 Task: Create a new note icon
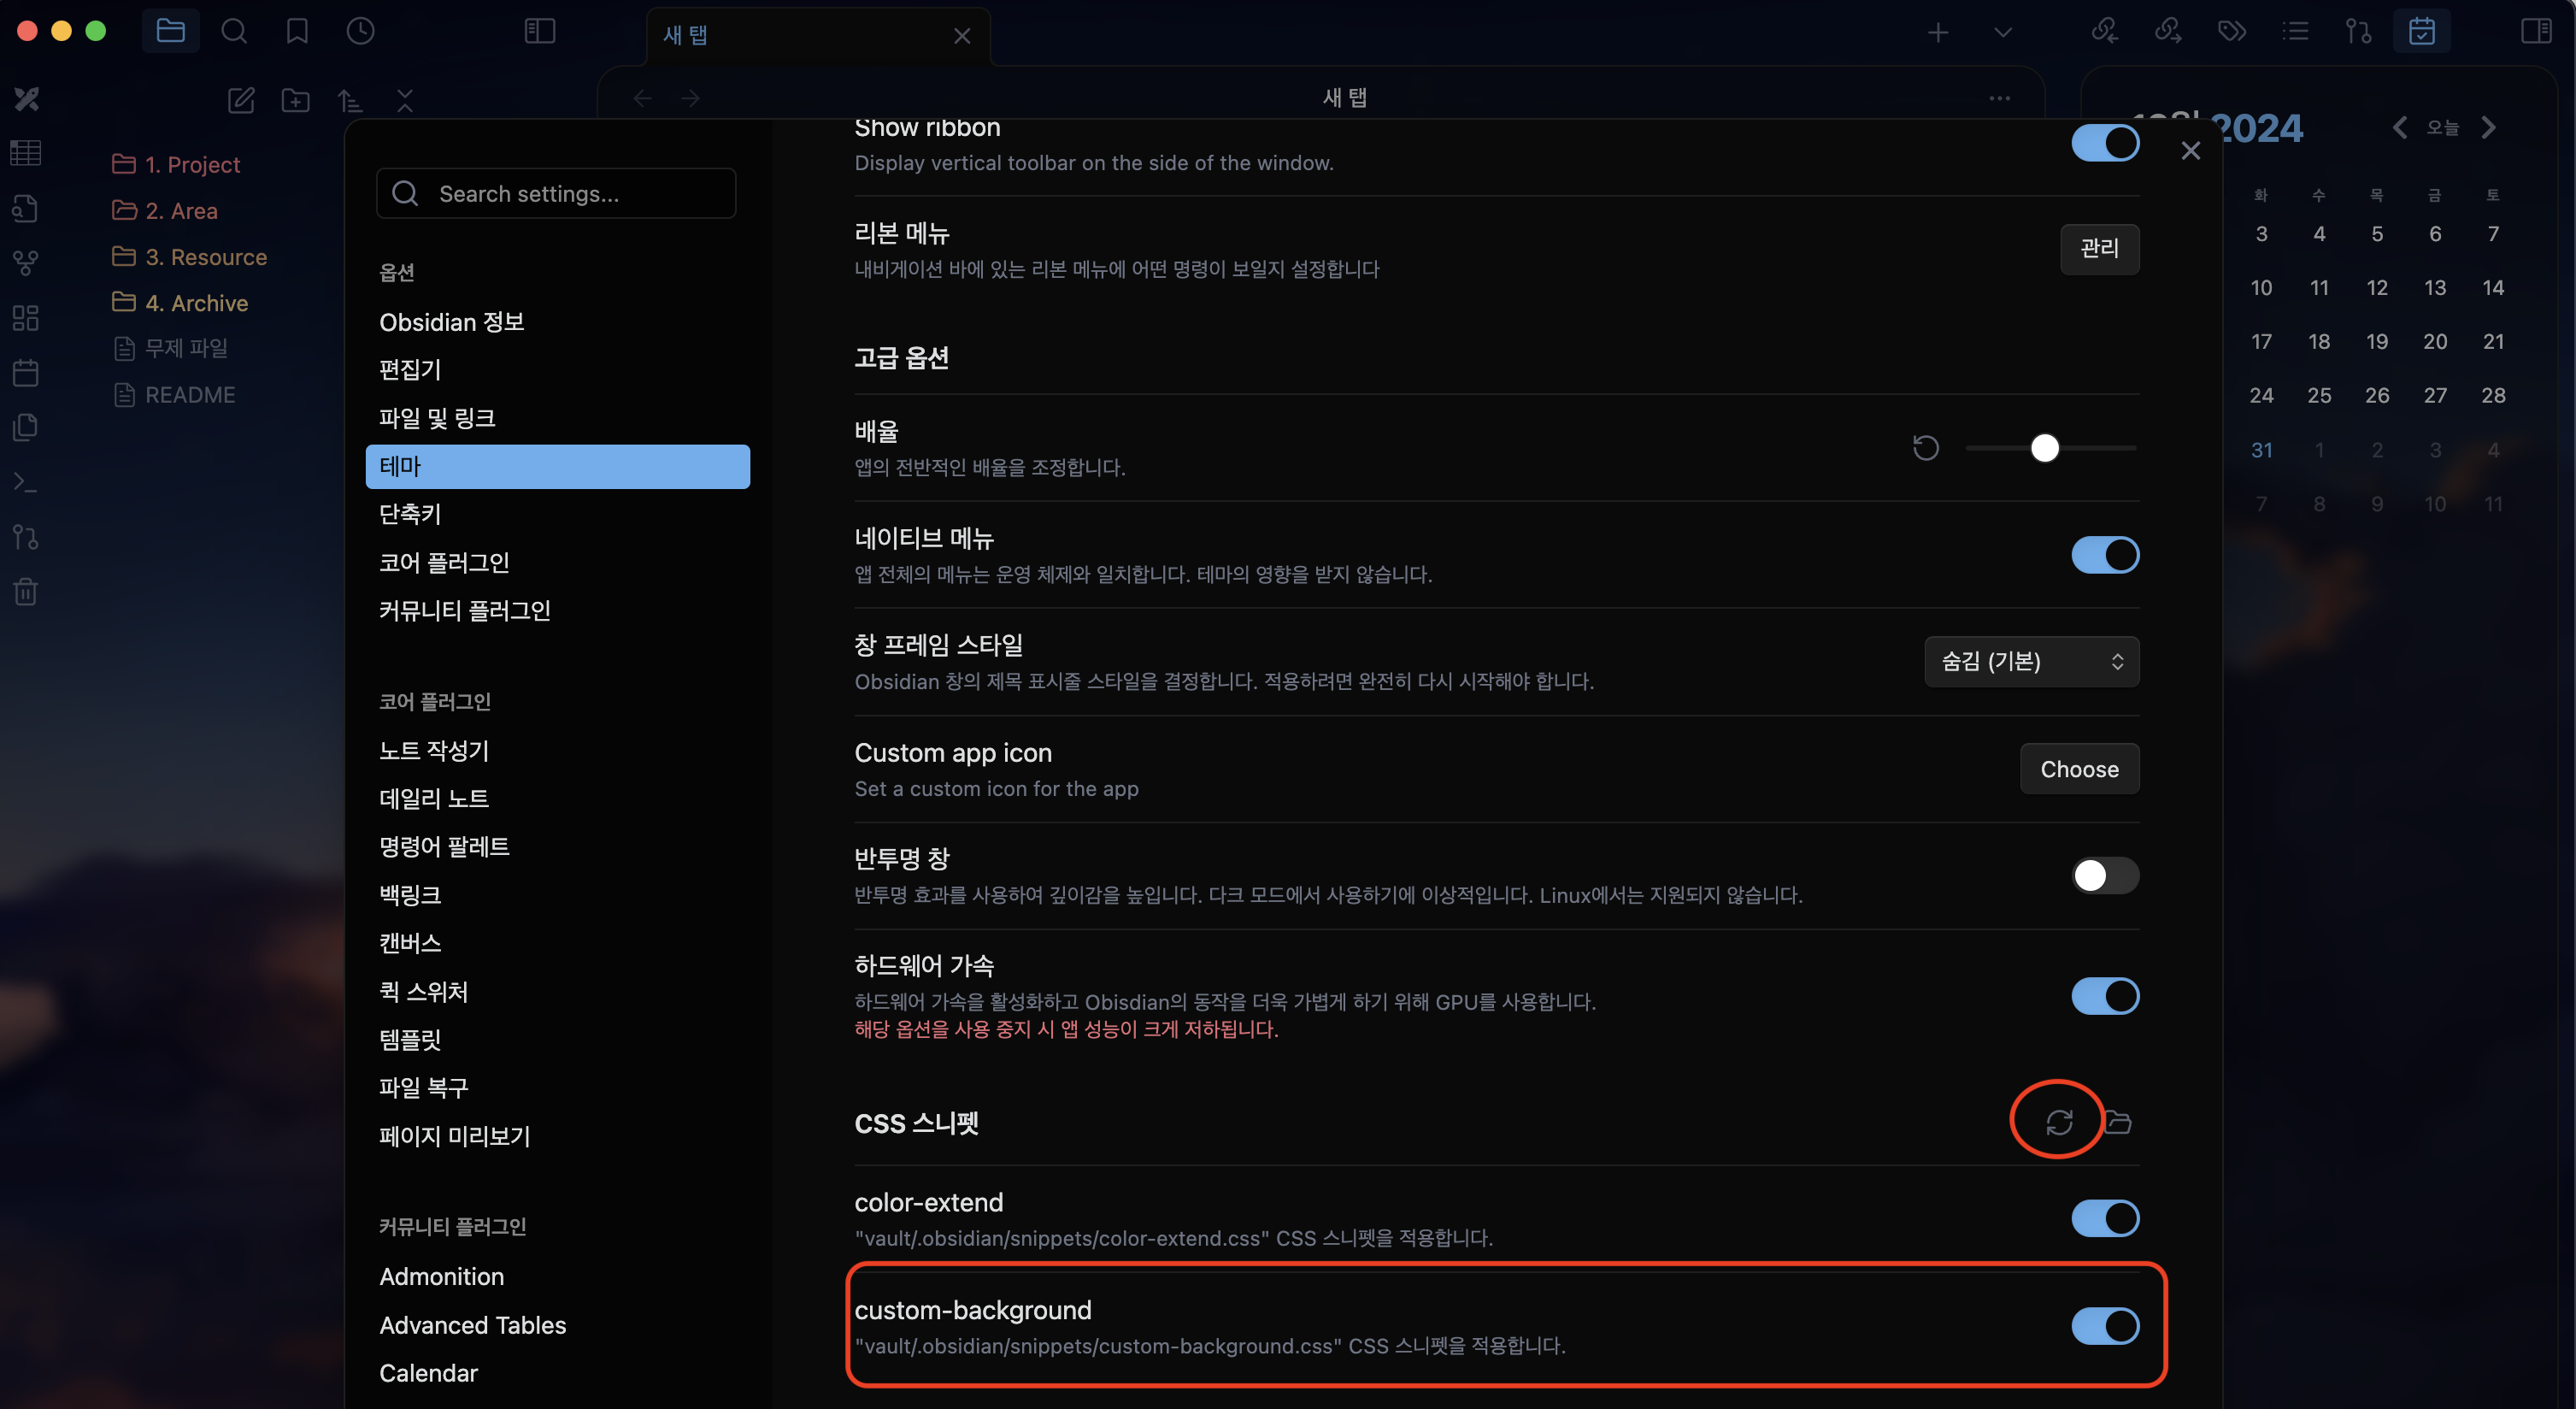[241, 100]
